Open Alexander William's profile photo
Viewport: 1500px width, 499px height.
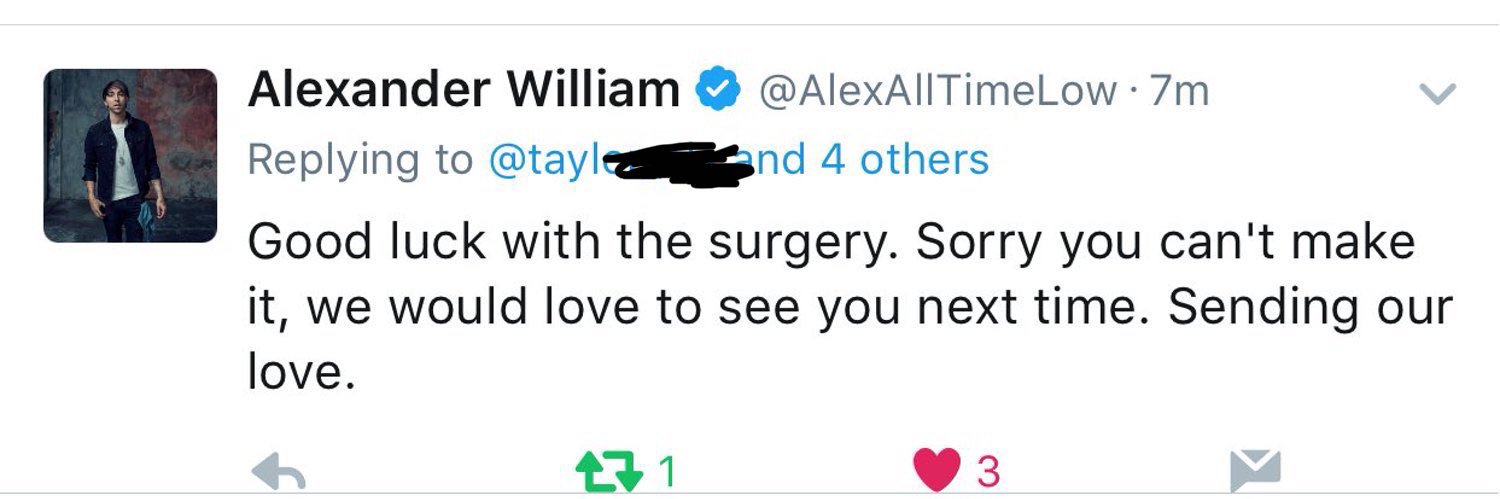coord(130,156)
